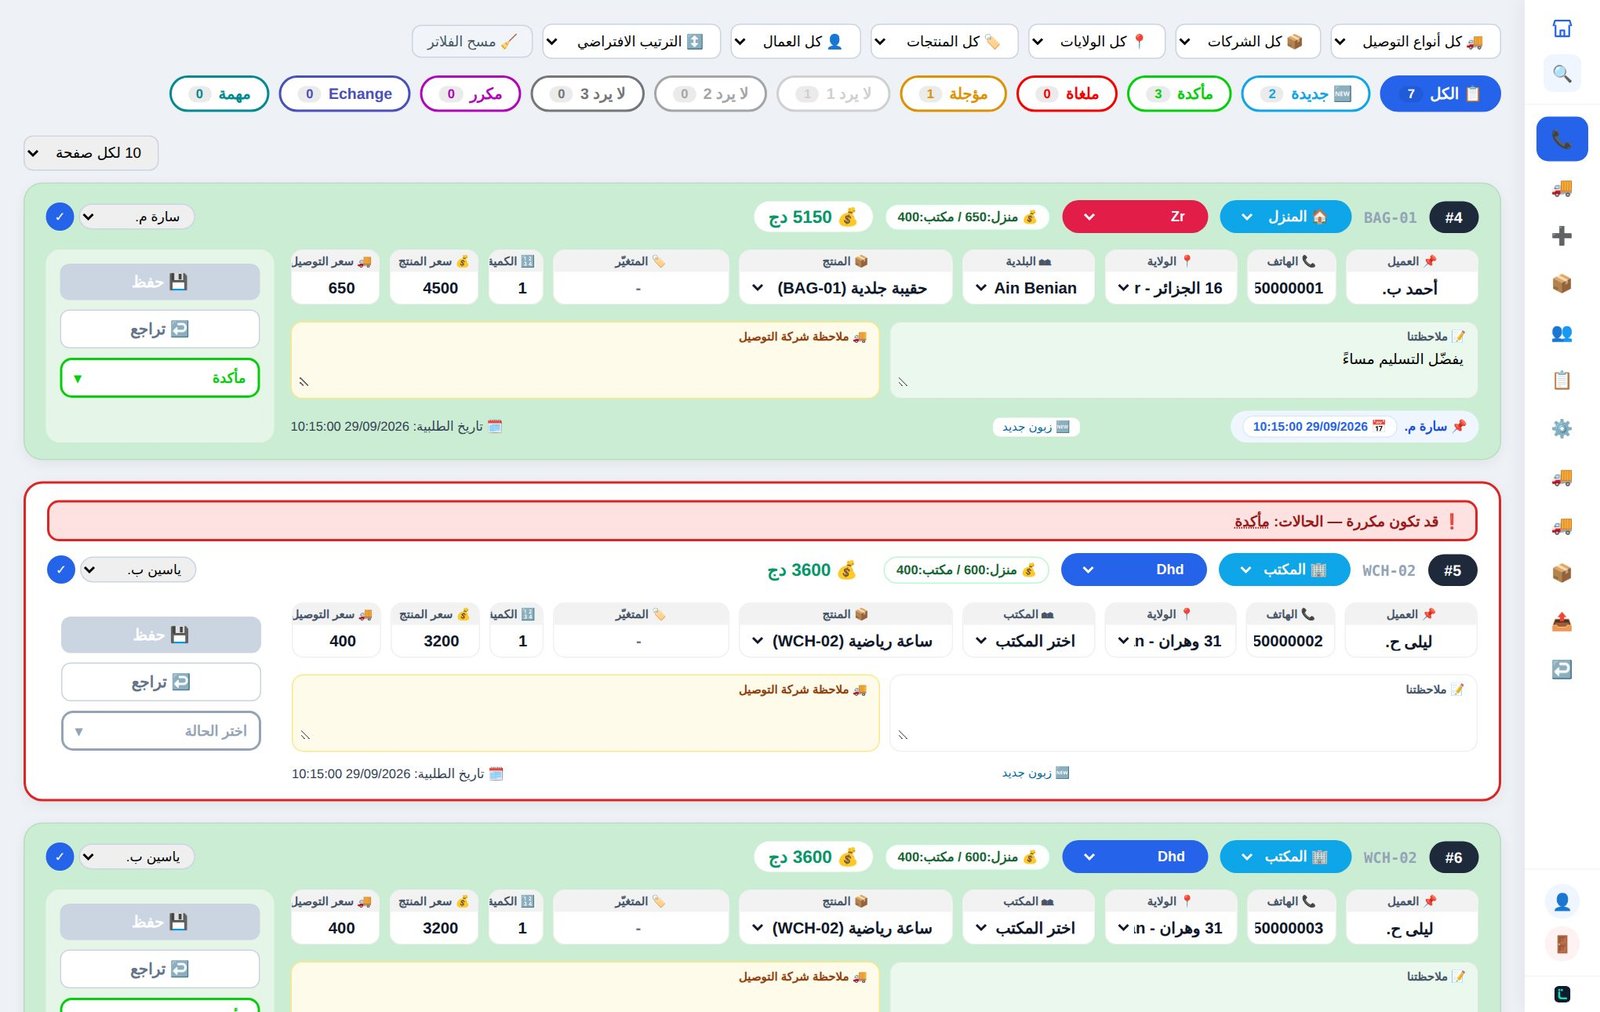Click the ملاحظات notes field of order #5
The image size is (1600, 1012).
click(x=1183, y=713)
